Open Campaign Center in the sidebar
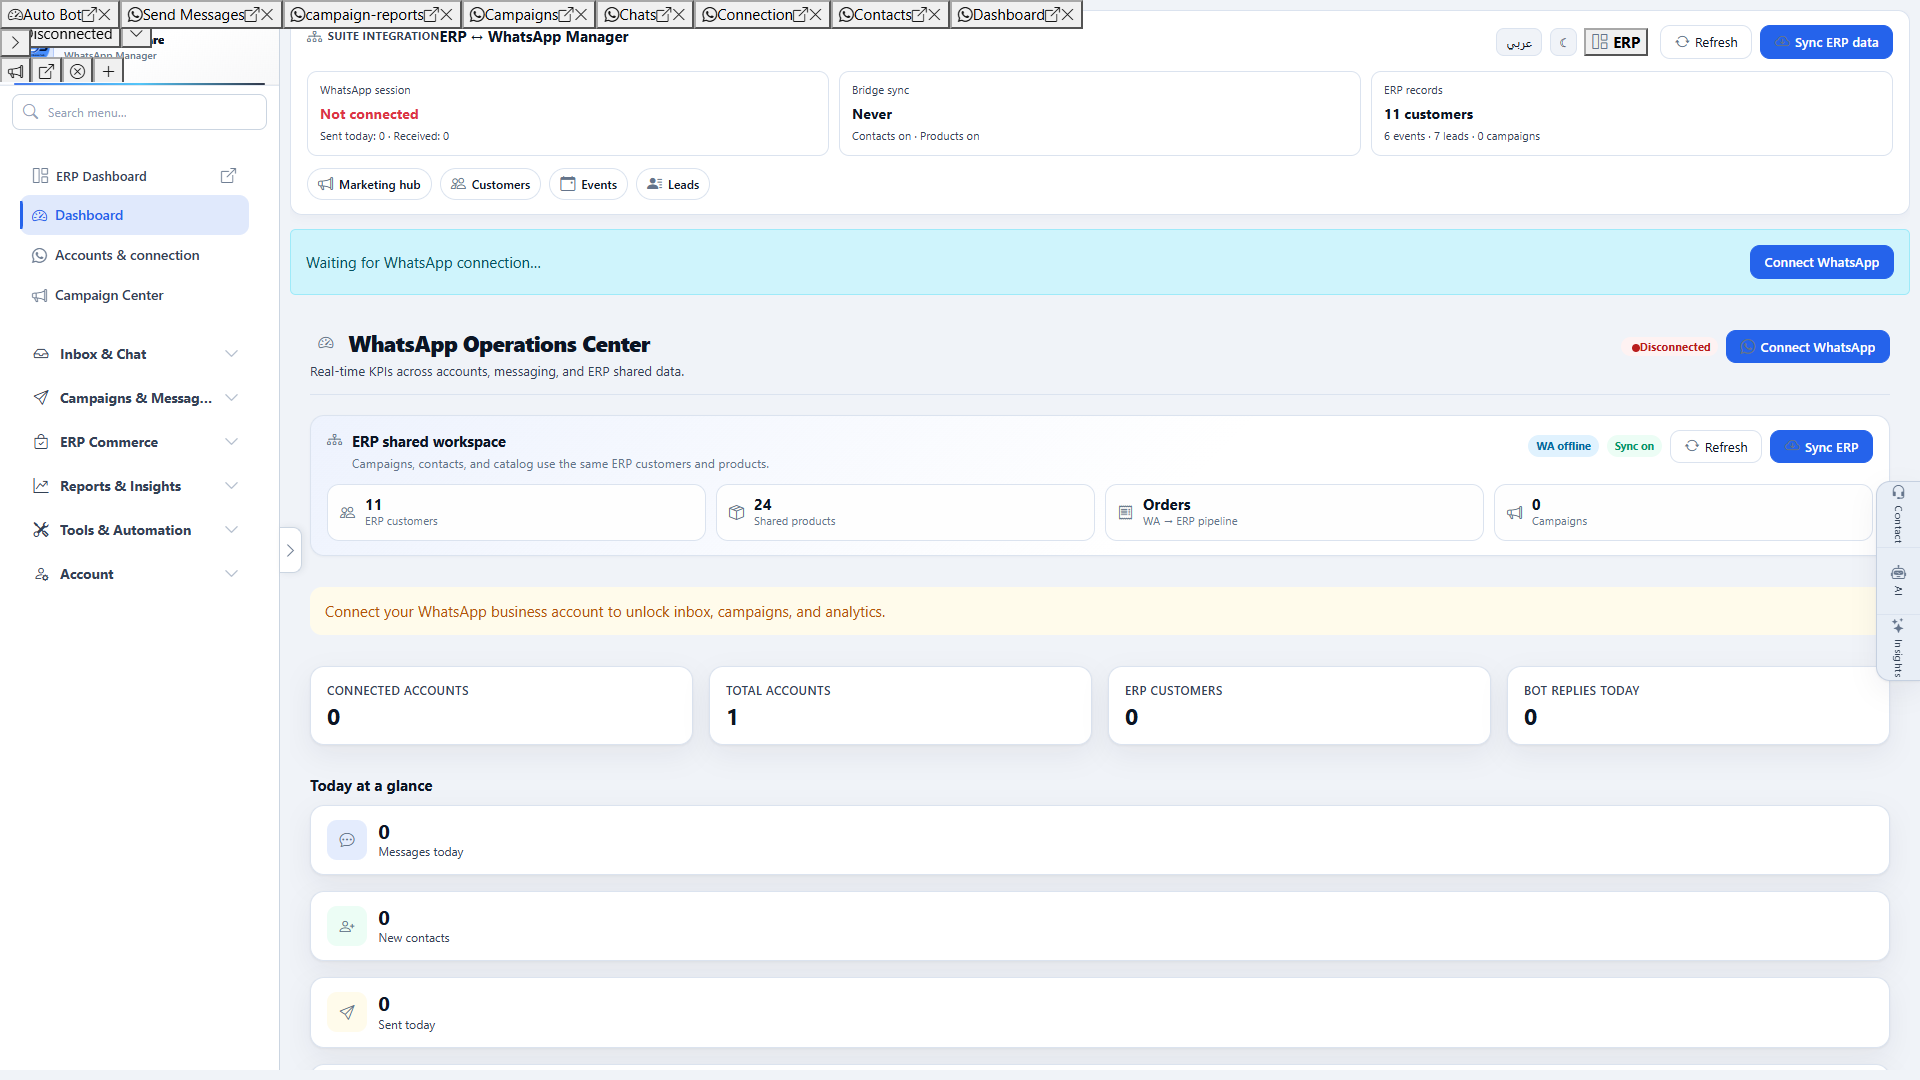The height and width of the screenshot is (1080, 1920). [135, 295]
